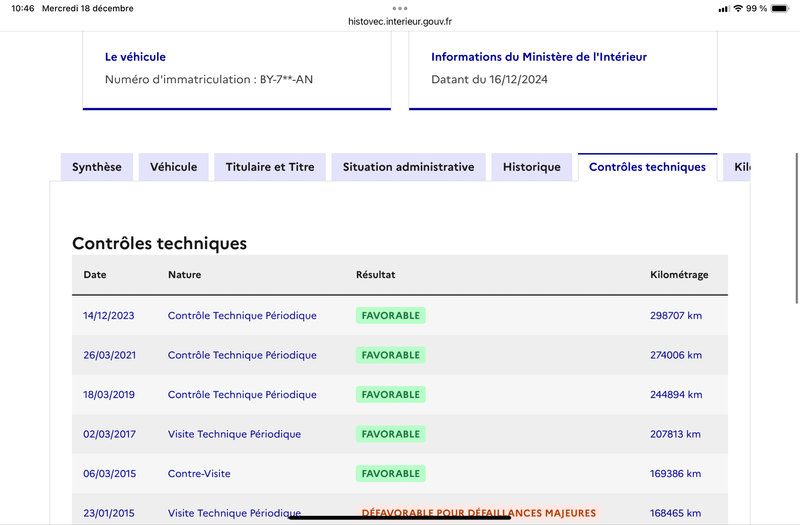Tap the three-dot multitasking icon at top

(400, 8)
